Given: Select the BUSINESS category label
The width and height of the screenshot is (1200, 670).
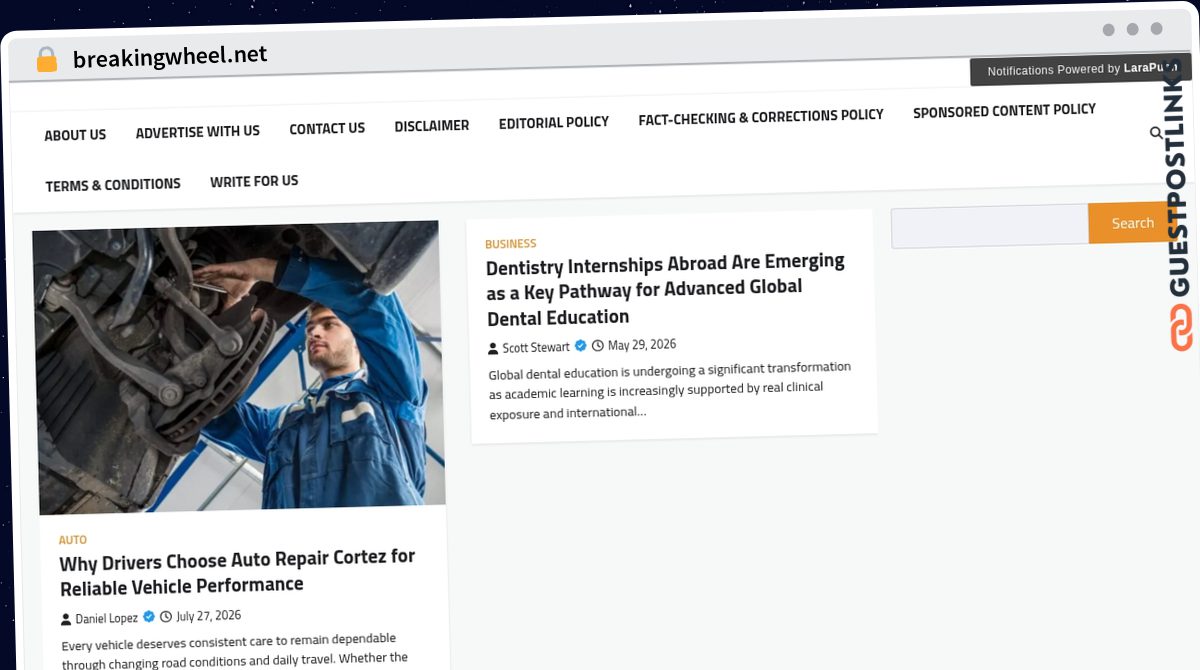Looking at the screenshot, I should pyautogui.click(x=510, y=244).
